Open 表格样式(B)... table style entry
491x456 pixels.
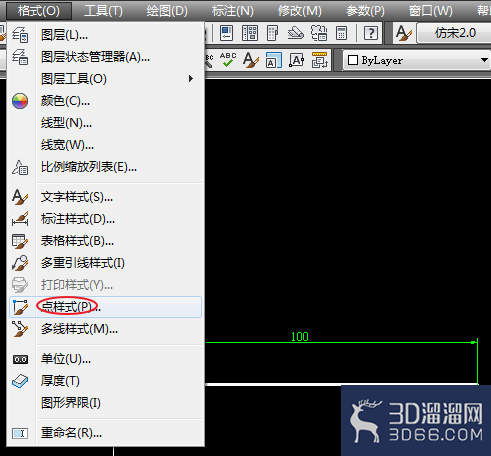pyautogui.click(x=105, y=241)
